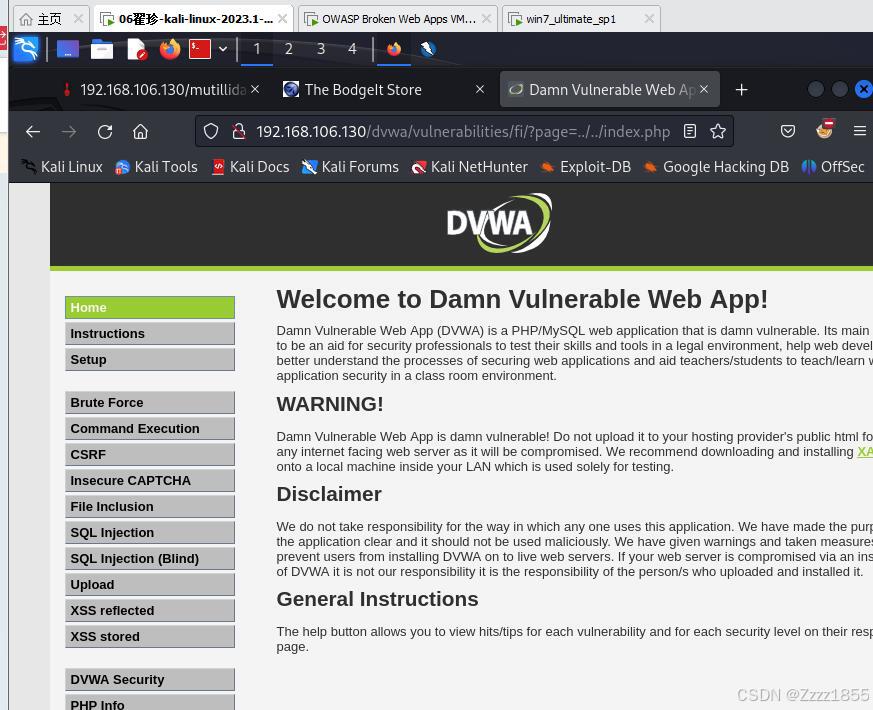Open the Pocket save icon
The image size is (873, 710).
click(x=787, y=131)
